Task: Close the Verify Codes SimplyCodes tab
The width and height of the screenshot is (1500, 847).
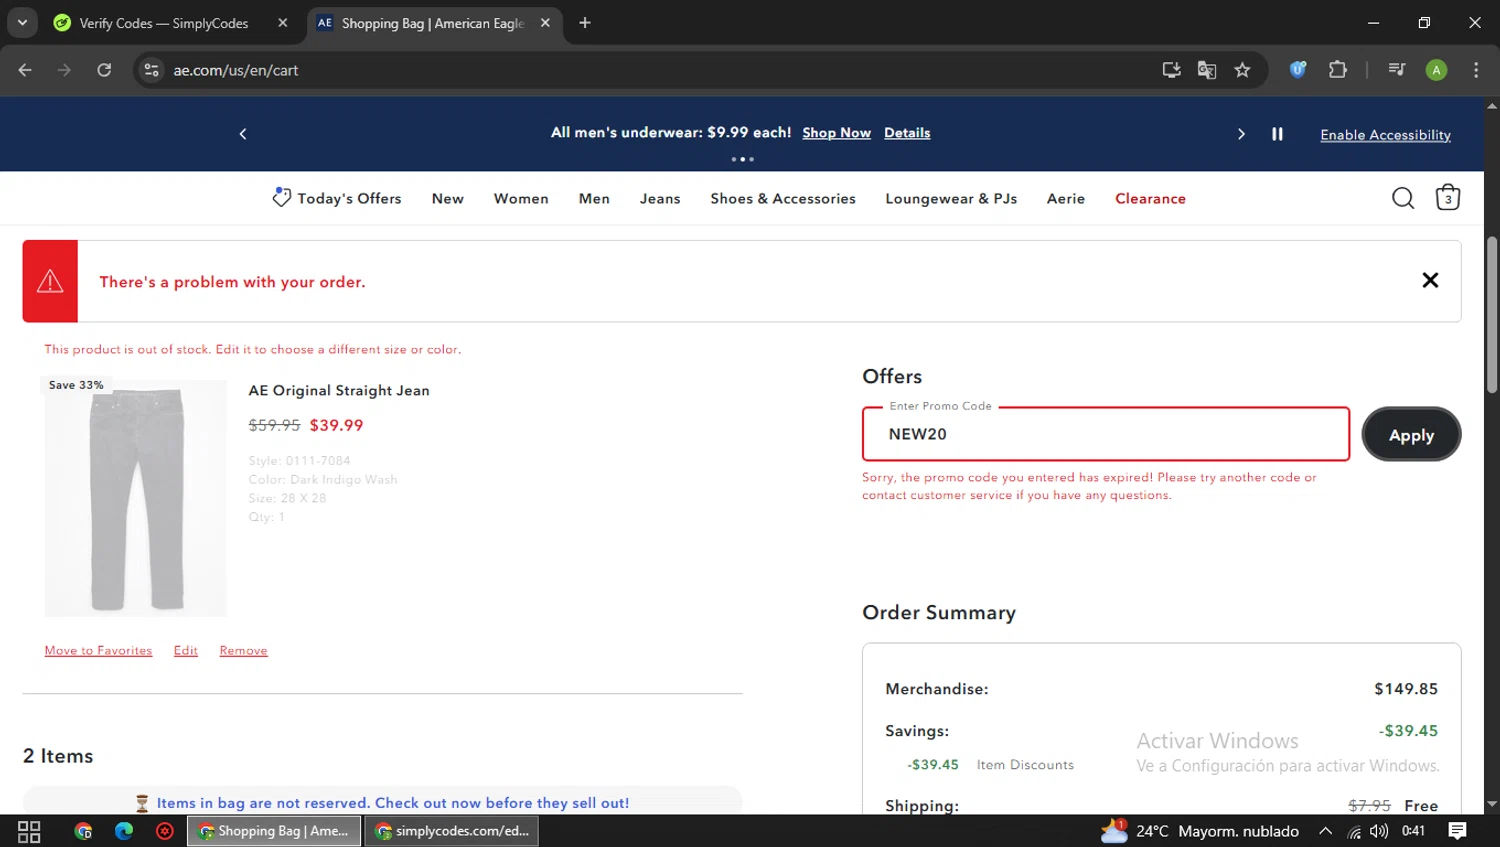Action: (x=283, y=23)
